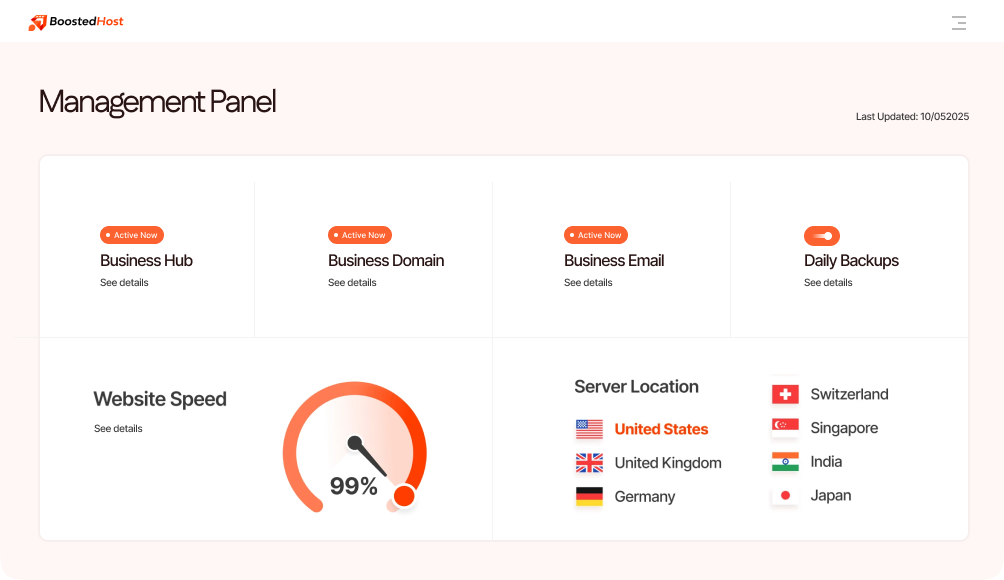Open the hamburger menu icon

(x=959, y=23)
